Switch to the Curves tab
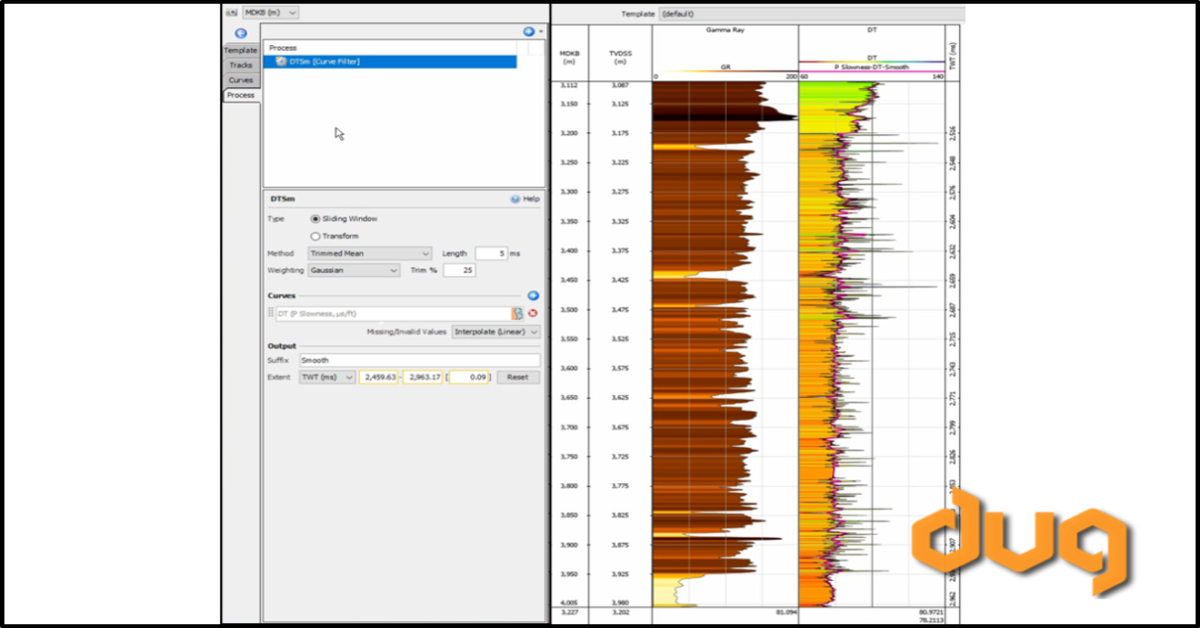This screenshot has width=1200, height=628. coord(240,79)
